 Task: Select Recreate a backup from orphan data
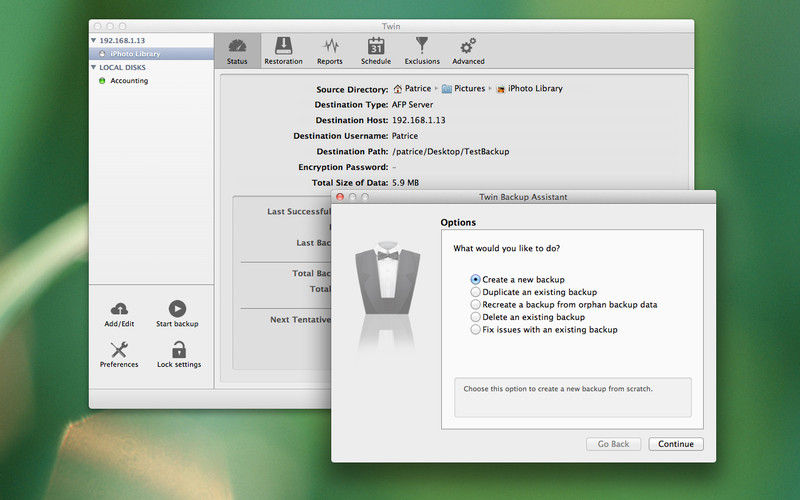point(476,305)
